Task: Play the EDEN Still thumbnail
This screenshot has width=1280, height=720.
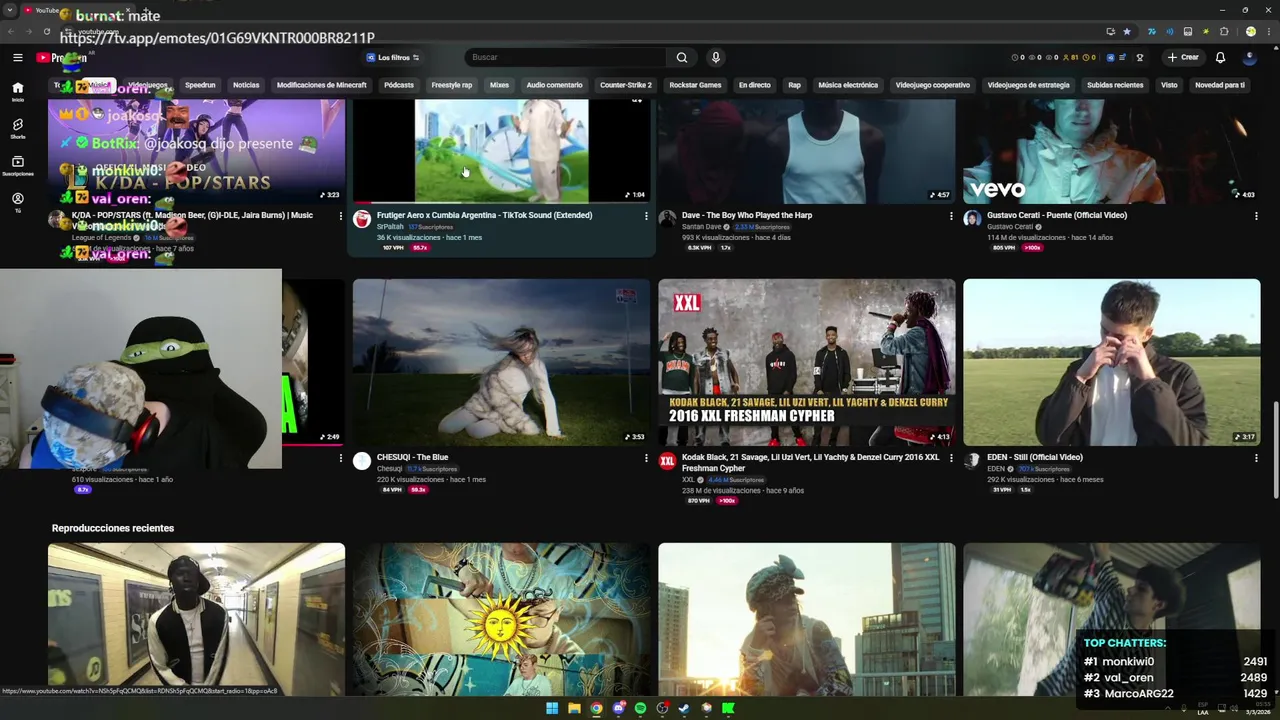Action: click(1112, 362)
